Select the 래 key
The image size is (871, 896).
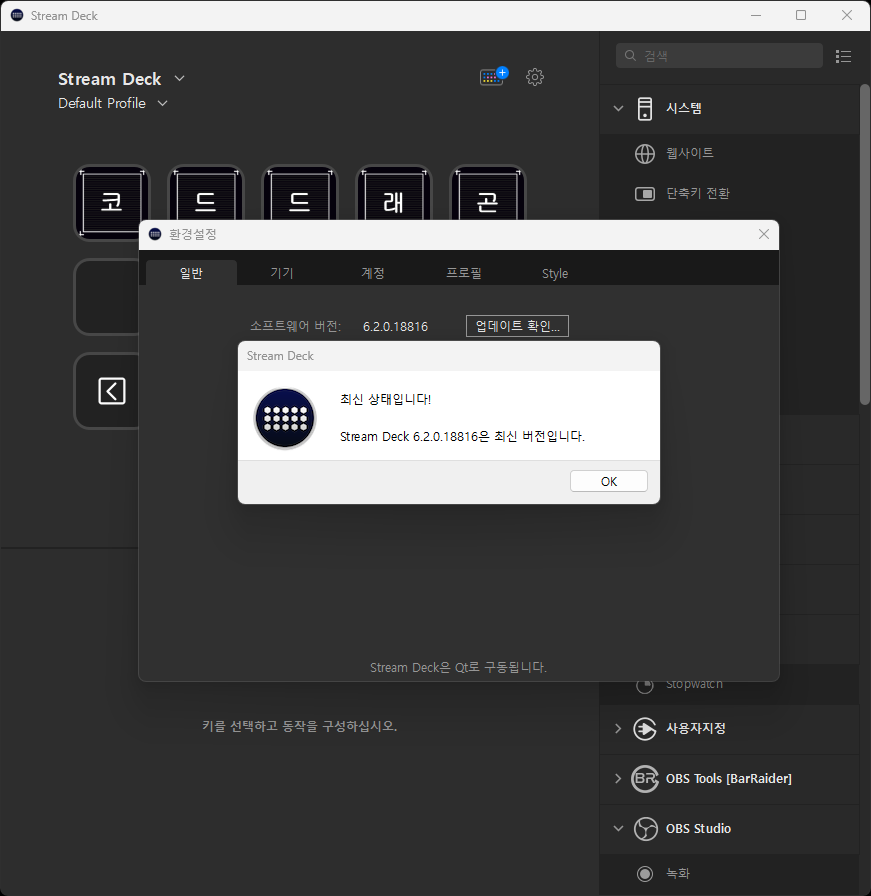(x=394, y=193)
